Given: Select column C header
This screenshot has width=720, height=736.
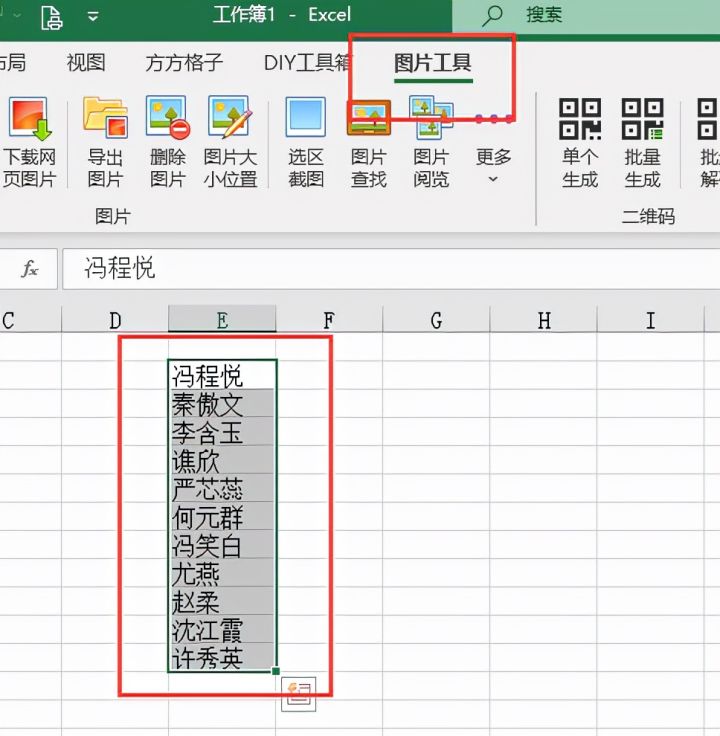Looking at the screenshot, I should point(30,321).
